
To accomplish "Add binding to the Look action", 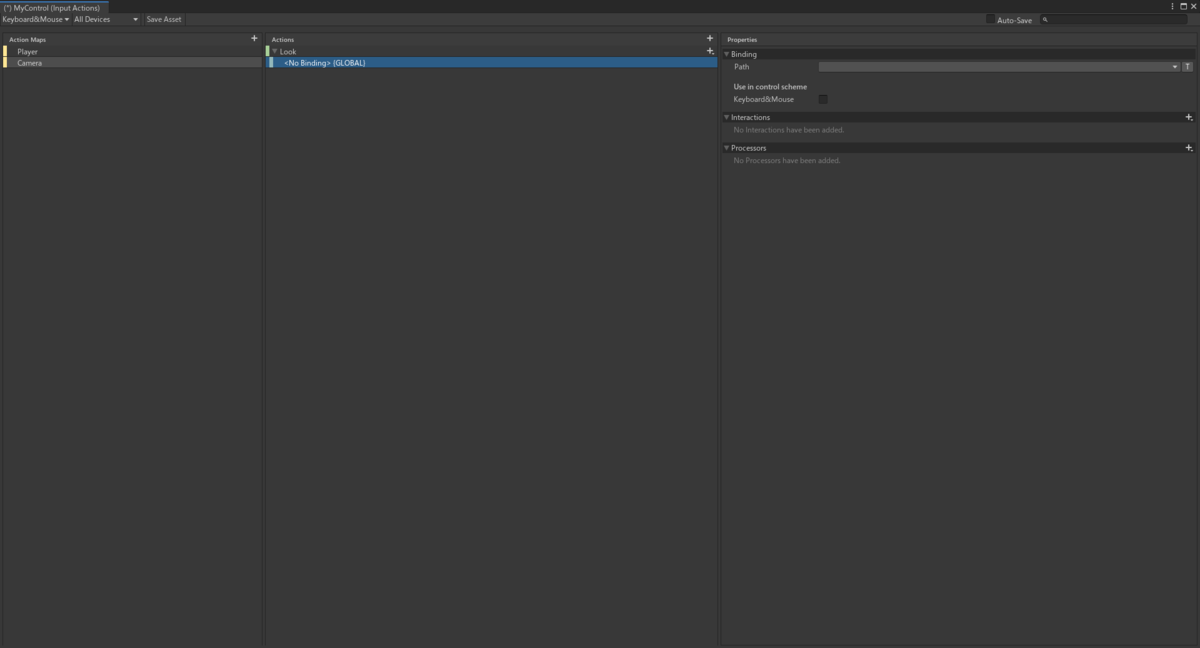I will (710, 51).
